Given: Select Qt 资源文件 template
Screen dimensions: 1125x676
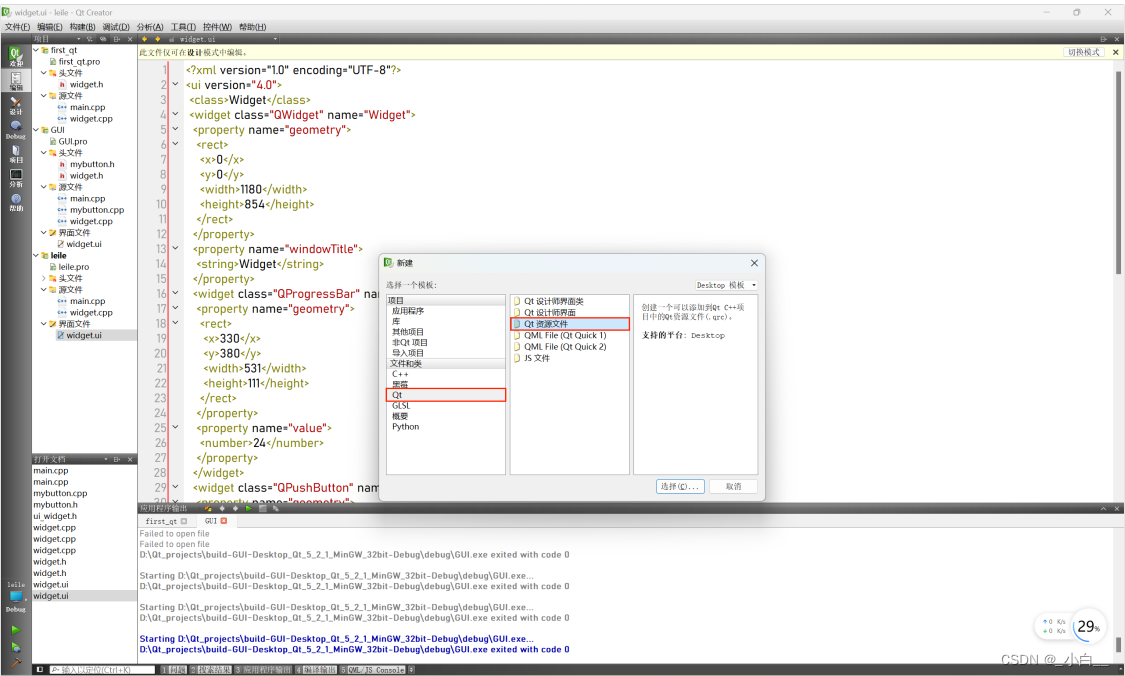Looking at the screenshot, I should pos(570,324).
